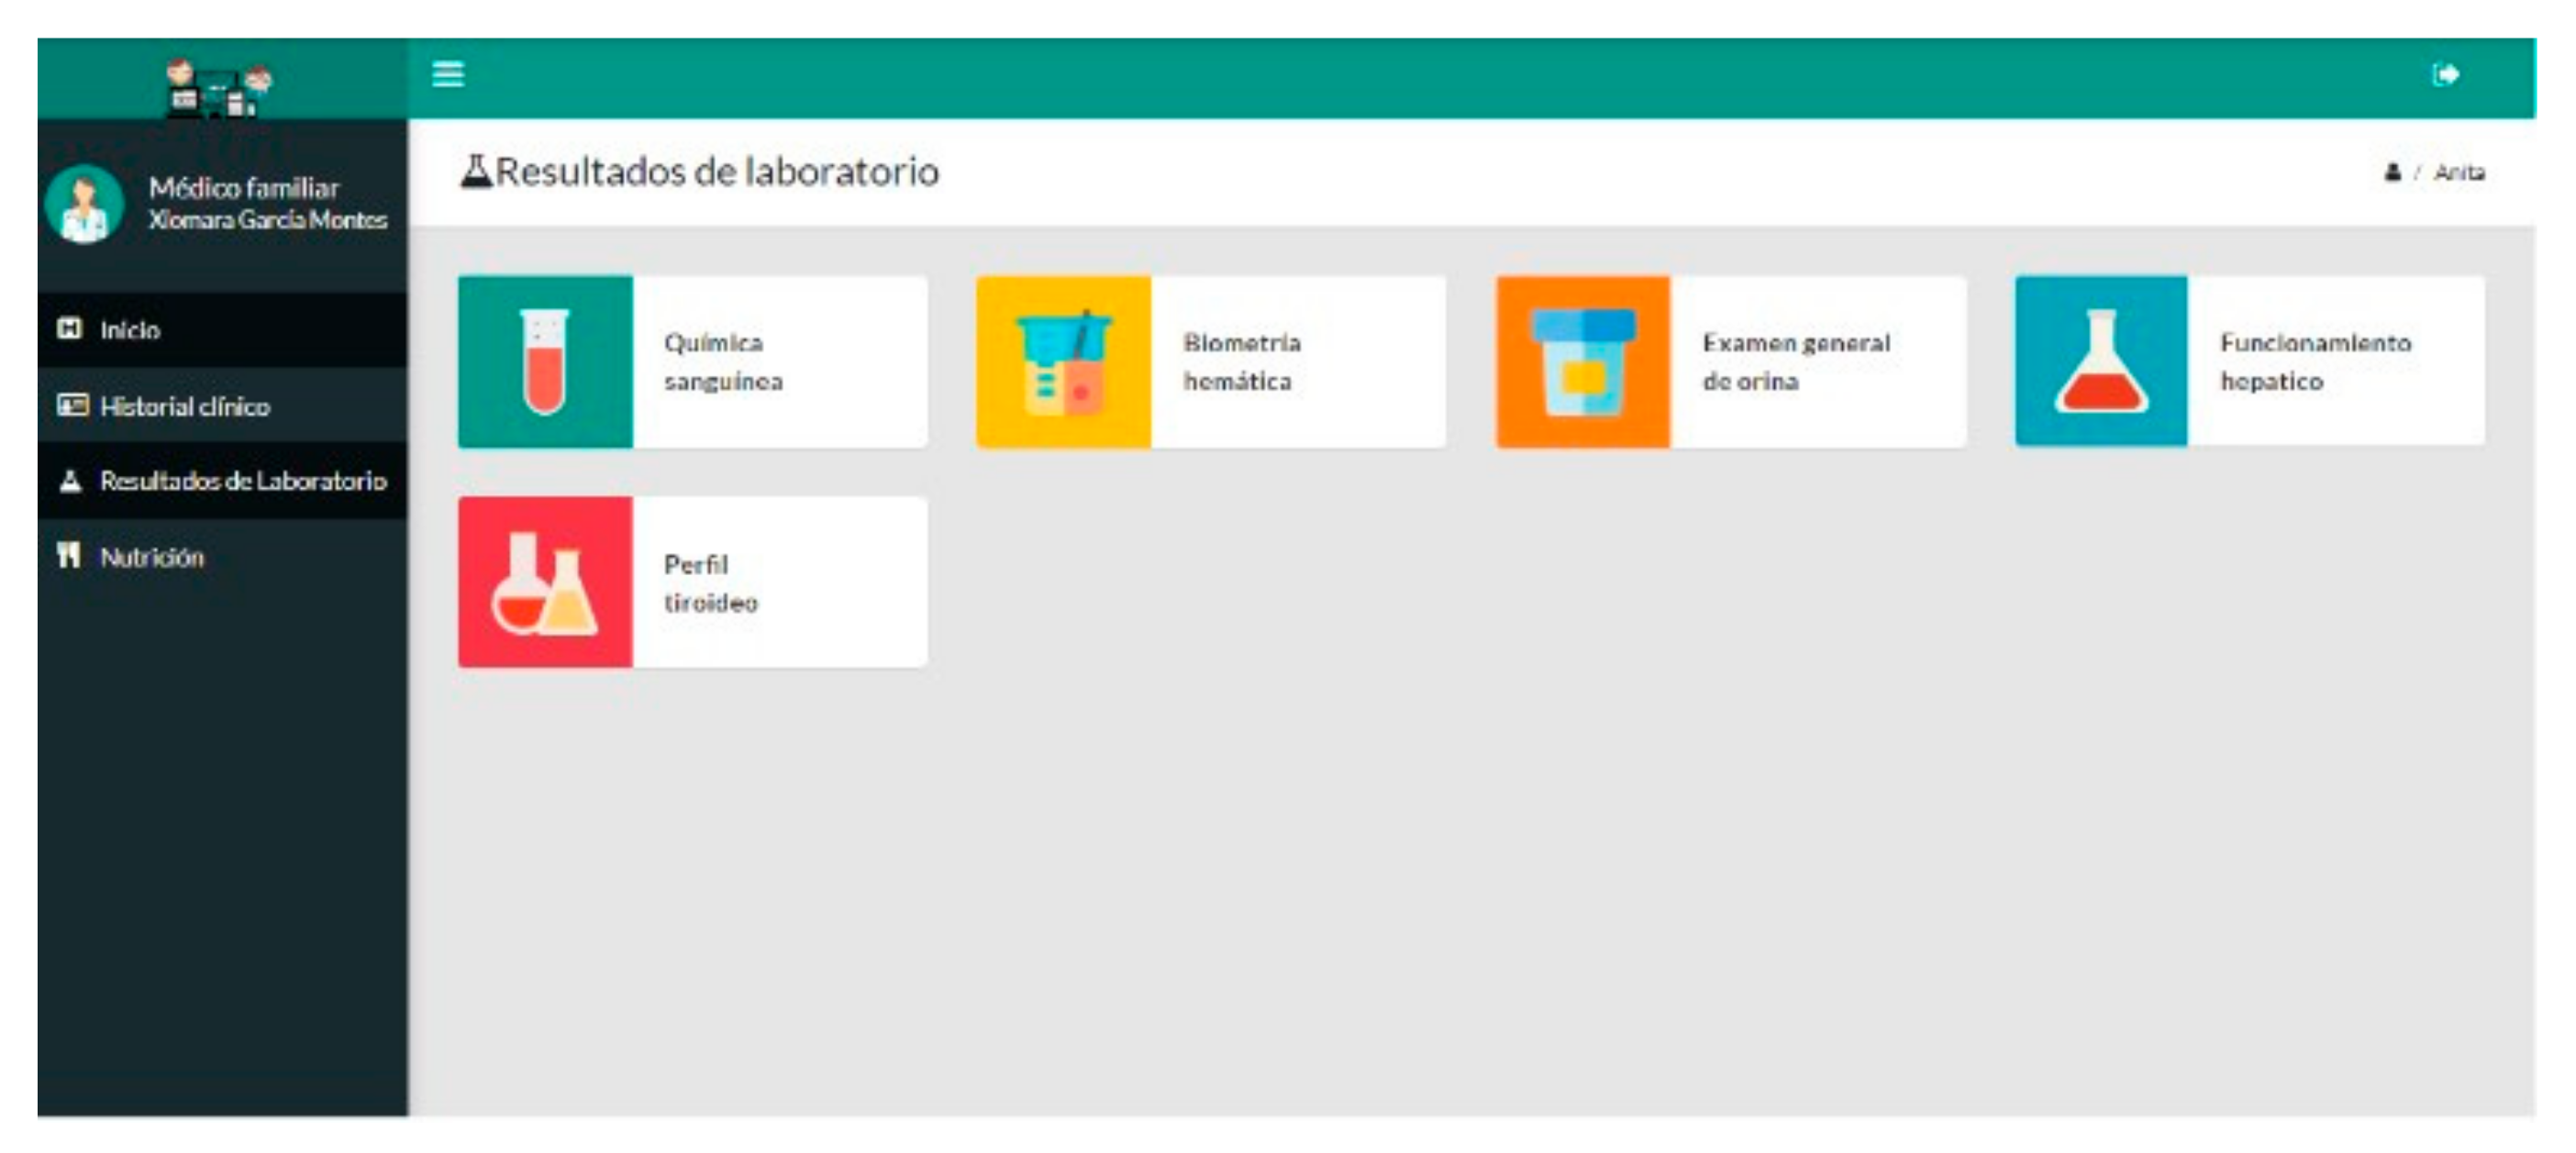Open Inicio in the sidebar
The width and height of the screenshot is (2576, 1153).
(130, 330)
